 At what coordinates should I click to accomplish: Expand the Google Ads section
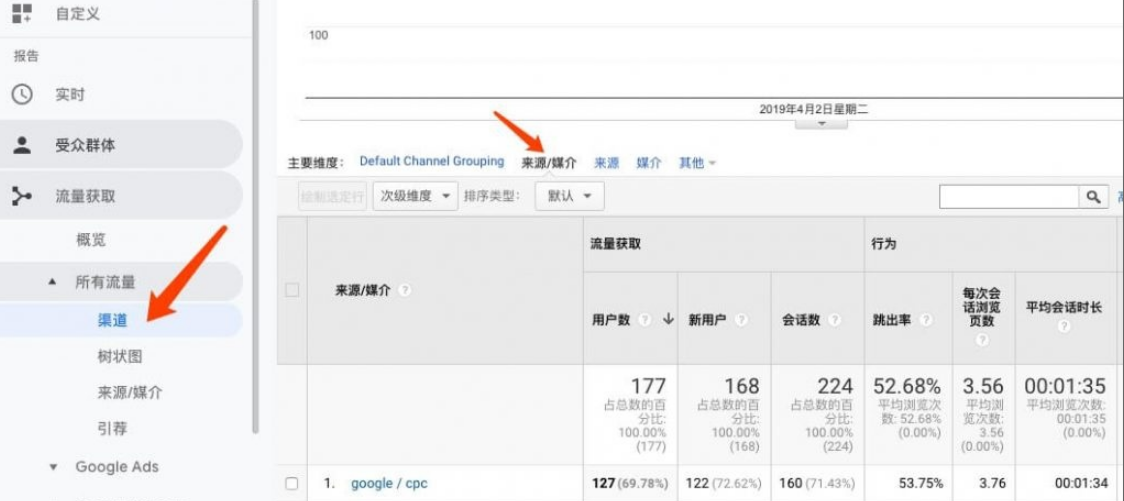point(53,467)
